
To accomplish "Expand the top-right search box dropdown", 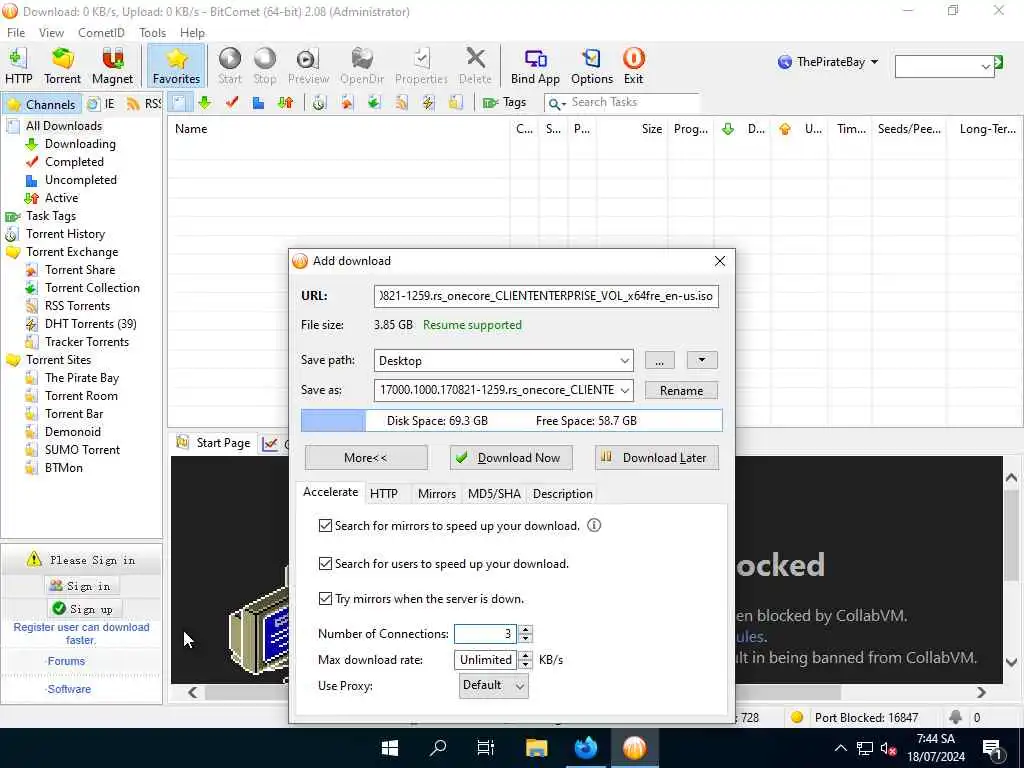I will click(x=985, y=67).
